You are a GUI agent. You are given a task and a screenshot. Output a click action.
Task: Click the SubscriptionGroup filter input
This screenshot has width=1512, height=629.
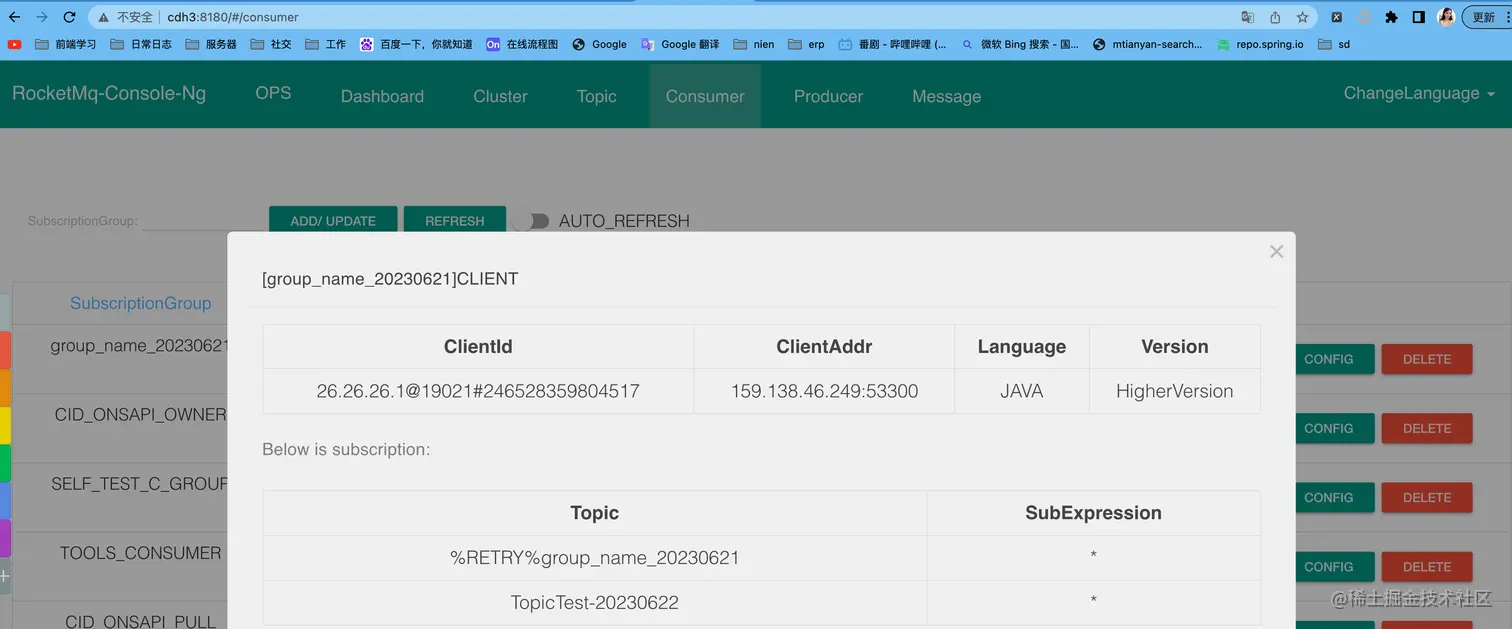[203, 220]
